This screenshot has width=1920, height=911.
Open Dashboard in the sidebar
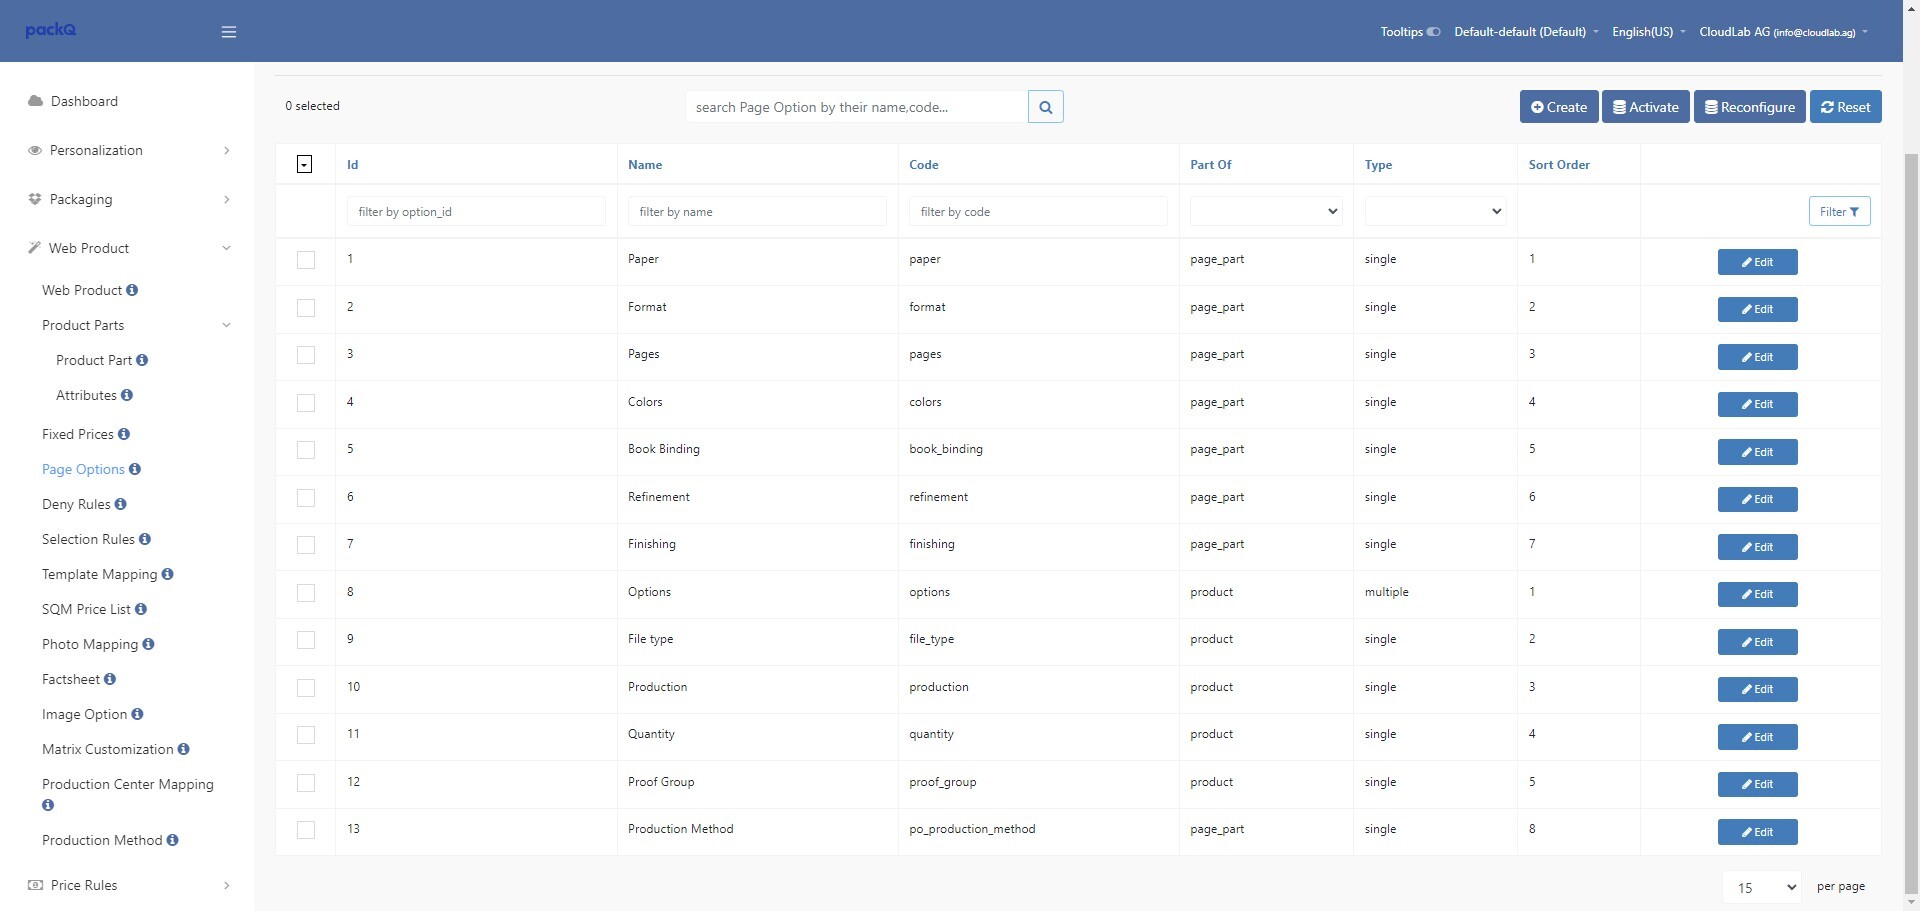84,101
